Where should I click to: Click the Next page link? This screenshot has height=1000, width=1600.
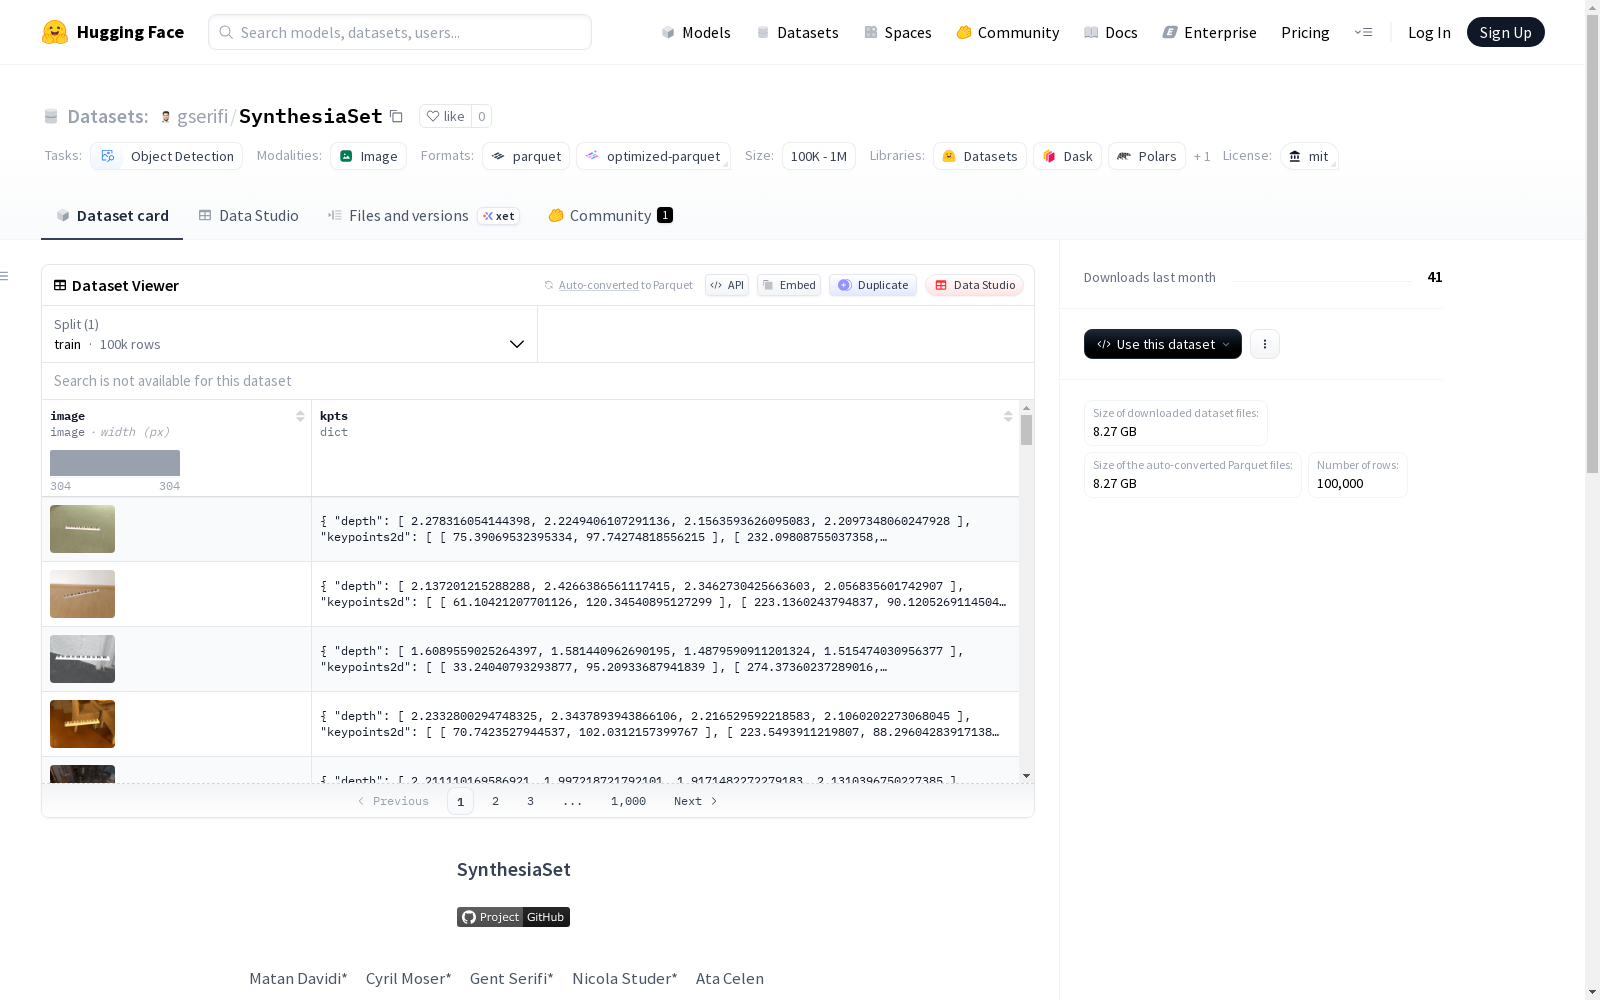pos(695,801)
